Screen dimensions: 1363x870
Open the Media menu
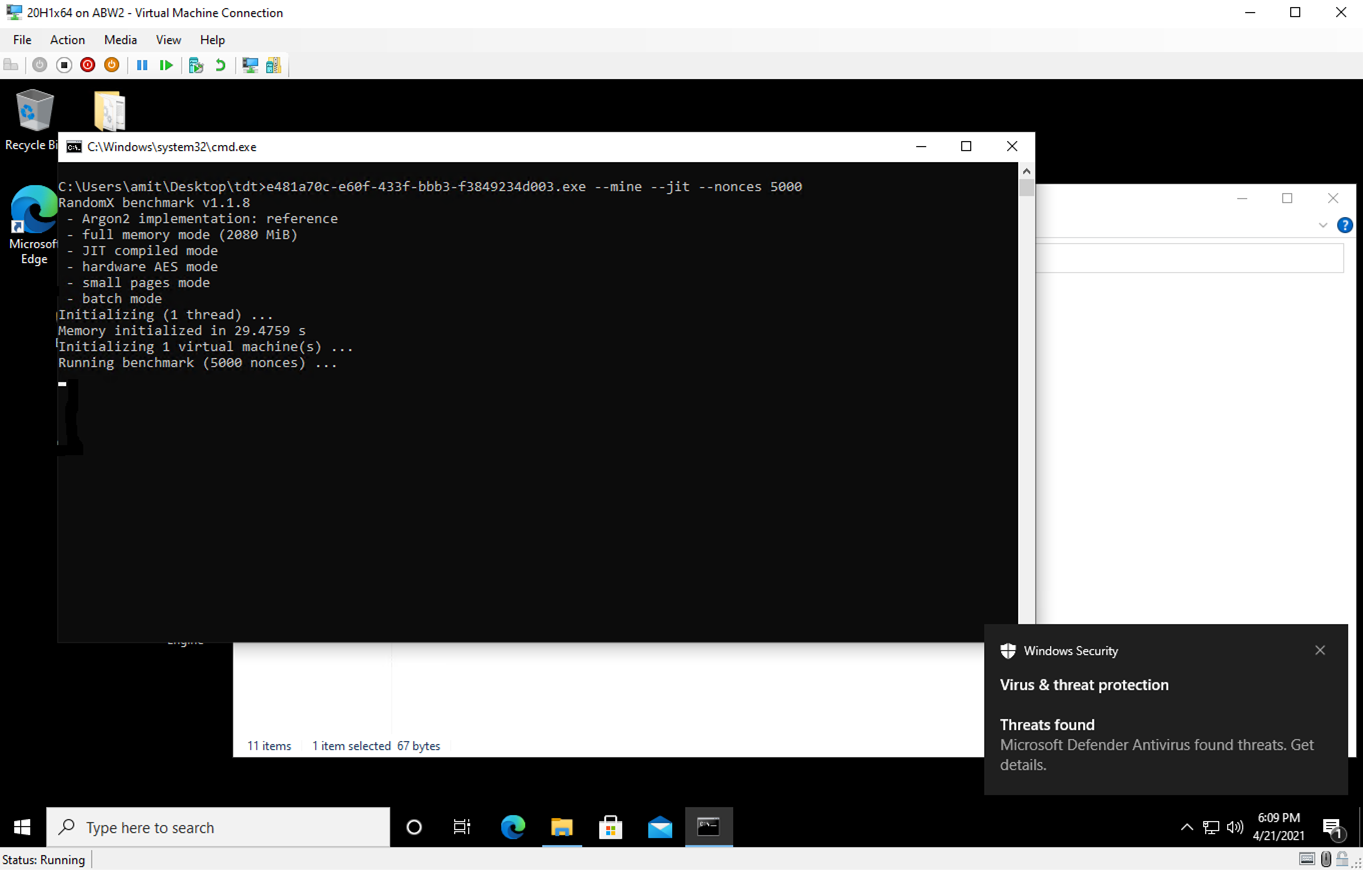point(120,40)
